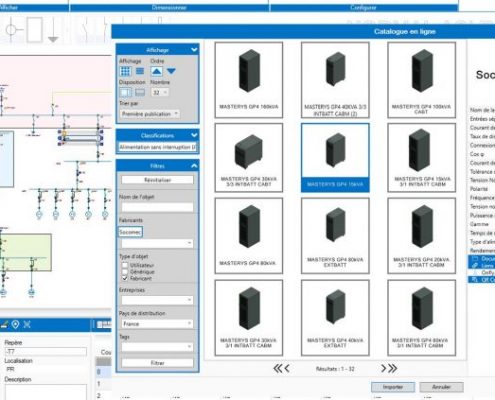The image size is (495, 400).
Task: Select the earth arrow symbol in toolbar
Action: click(53, 31)
